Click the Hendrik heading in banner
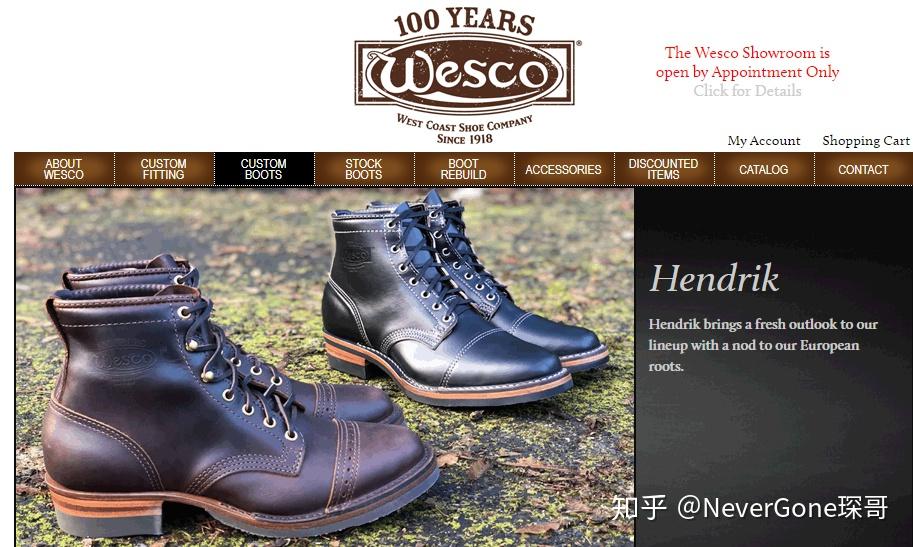Screen dimensions: 913x547 point(714,278)
